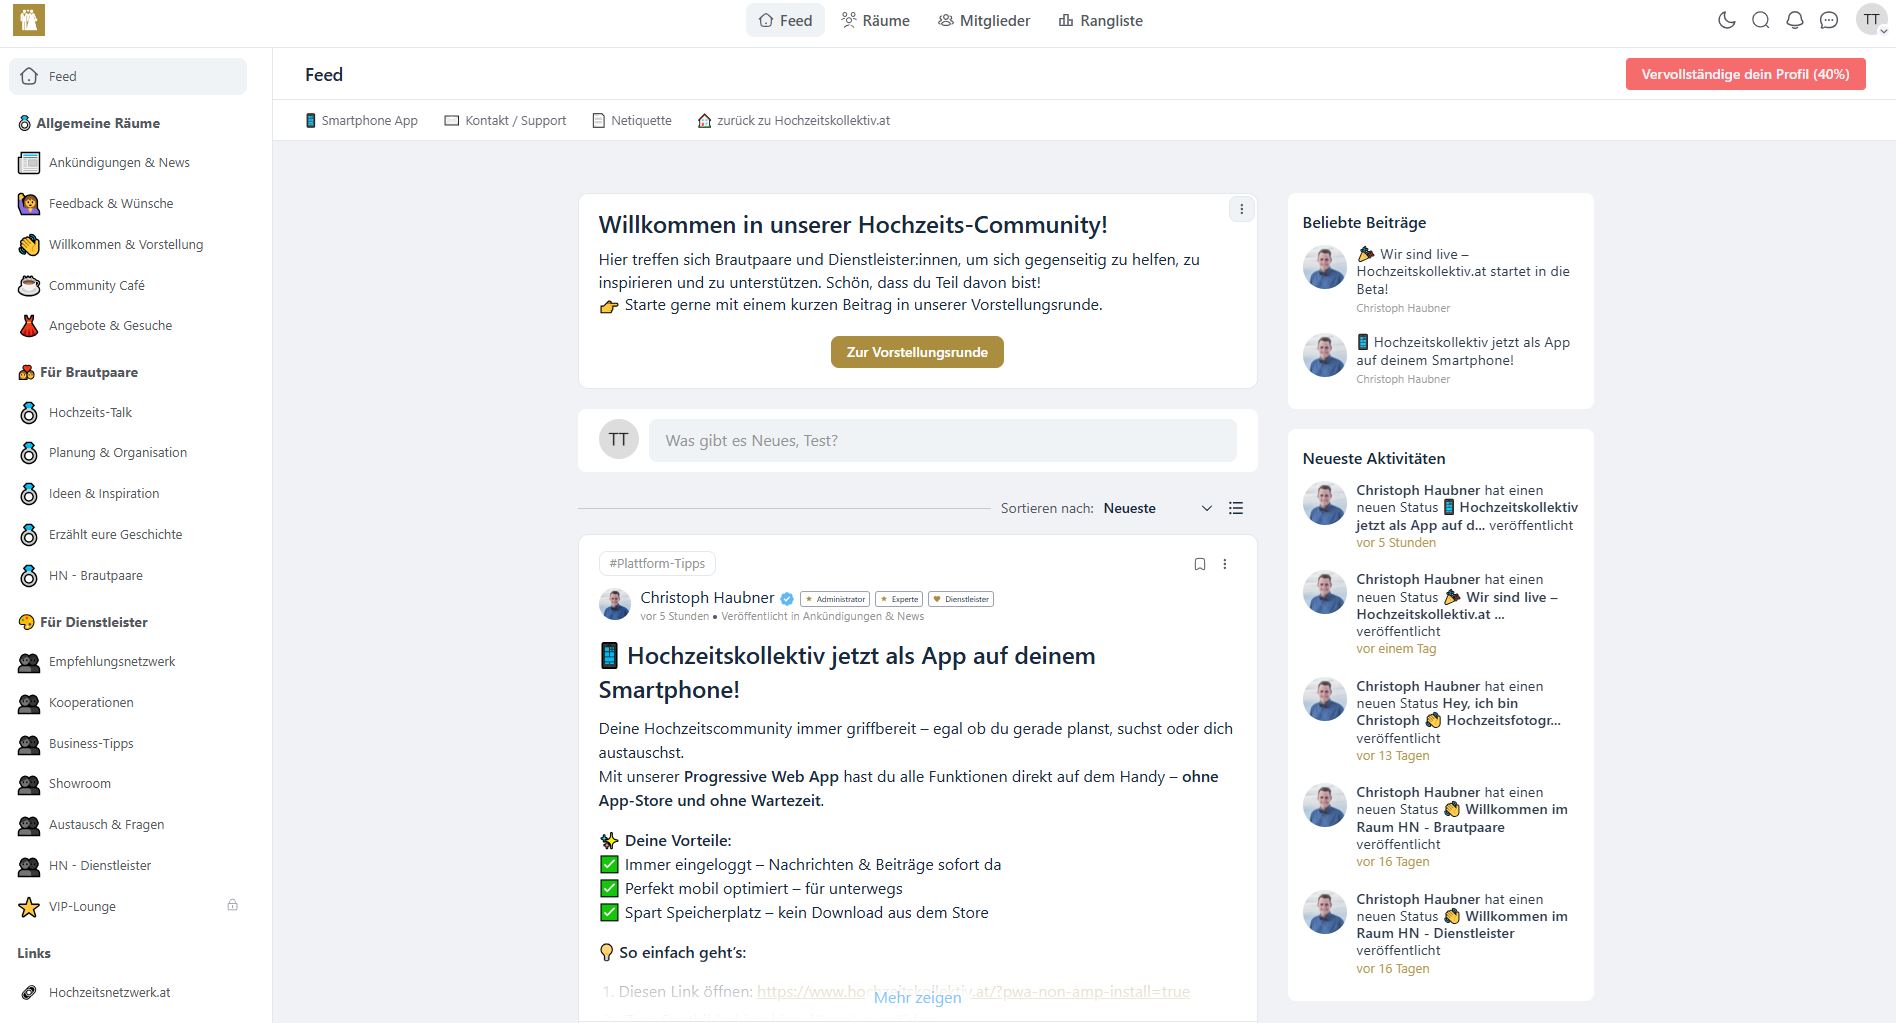Click the 'Was gibt es Neues' input field
1896x1023 pixels.
(942, 440)
